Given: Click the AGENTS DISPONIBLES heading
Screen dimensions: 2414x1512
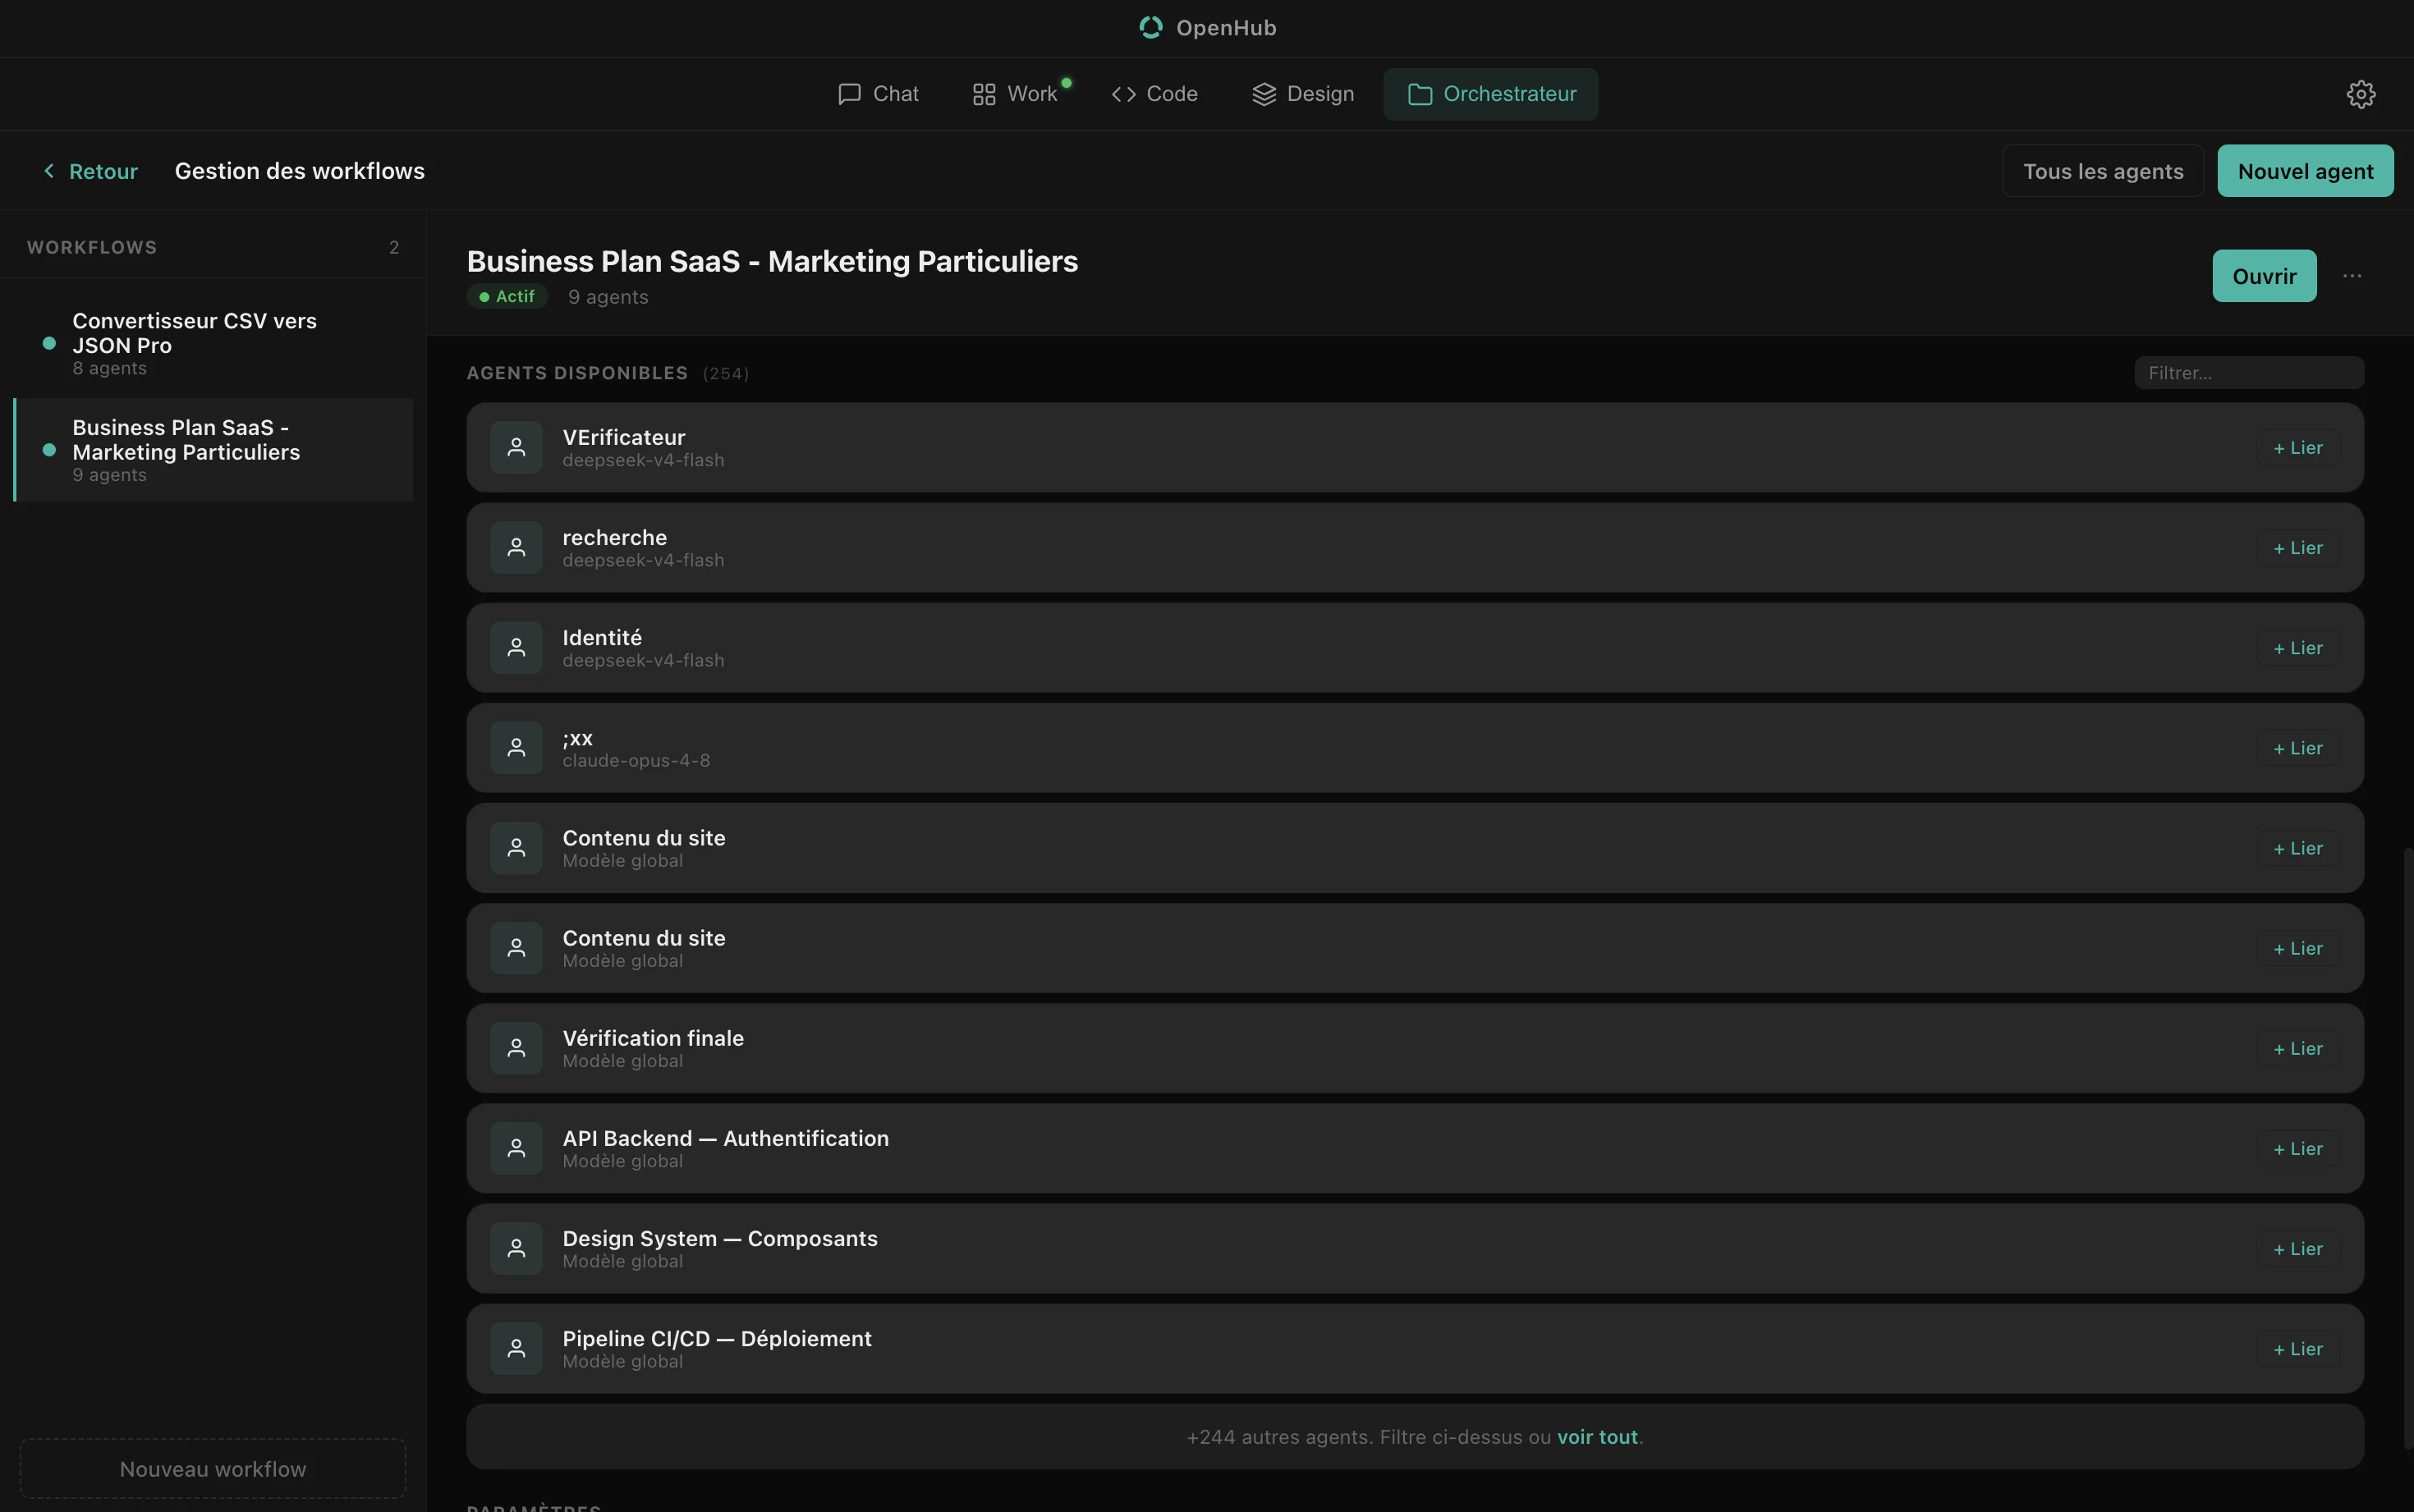Looking at the screenshot, I should pyautogui.click(x=577, y=373).
